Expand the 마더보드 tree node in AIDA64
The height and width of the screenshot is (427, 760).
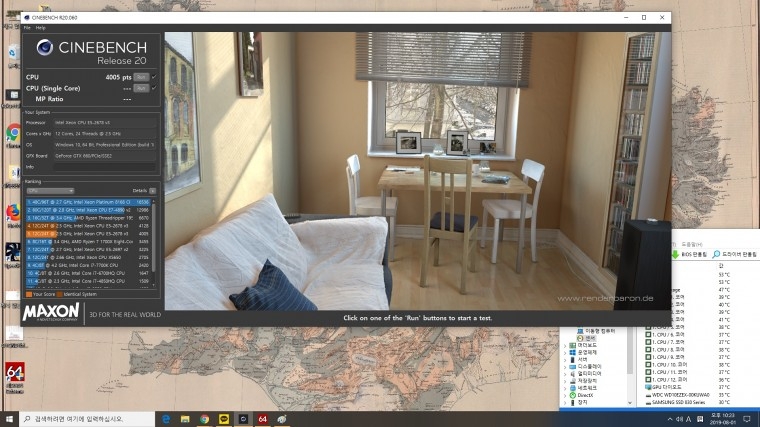point(565,346)
